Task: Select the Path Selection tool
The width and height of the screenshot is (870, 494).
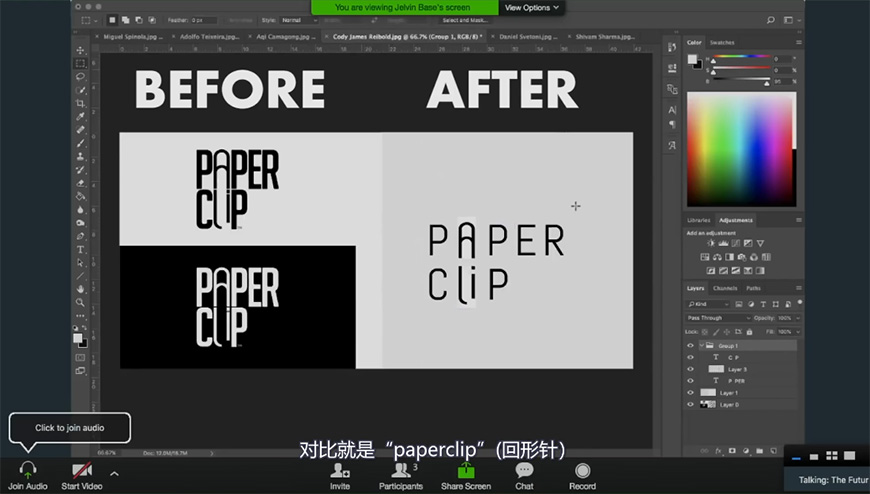Action: pyautogui.click(x=80, y=263)
